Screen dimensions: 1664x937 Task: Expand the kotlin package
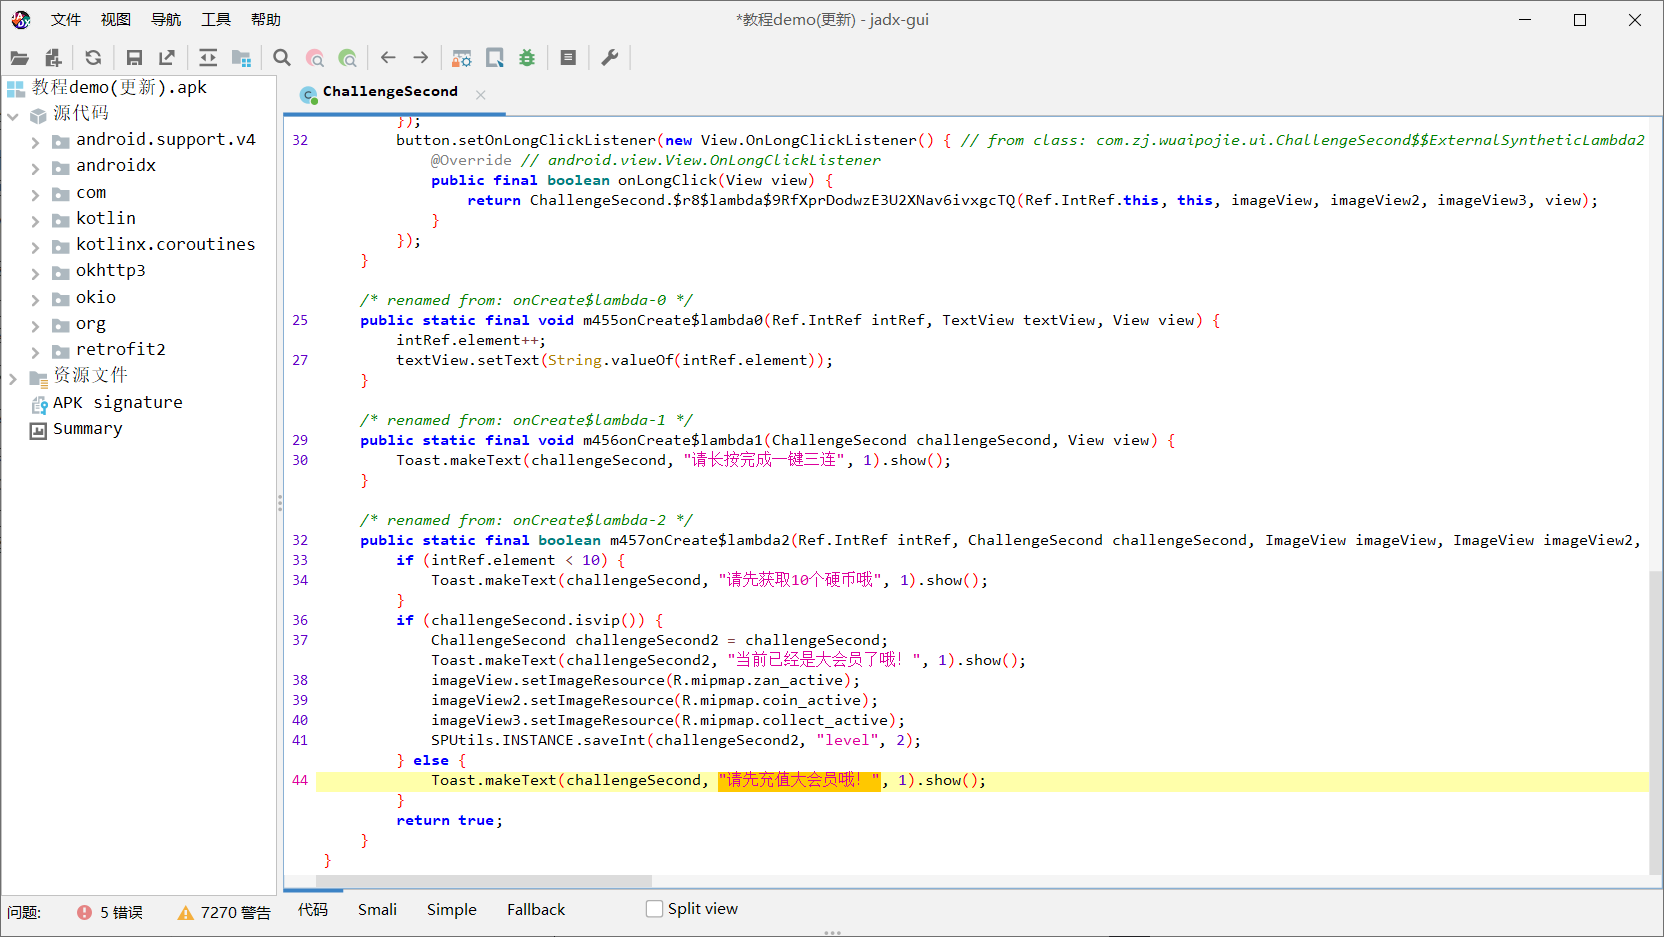point(35,221)
